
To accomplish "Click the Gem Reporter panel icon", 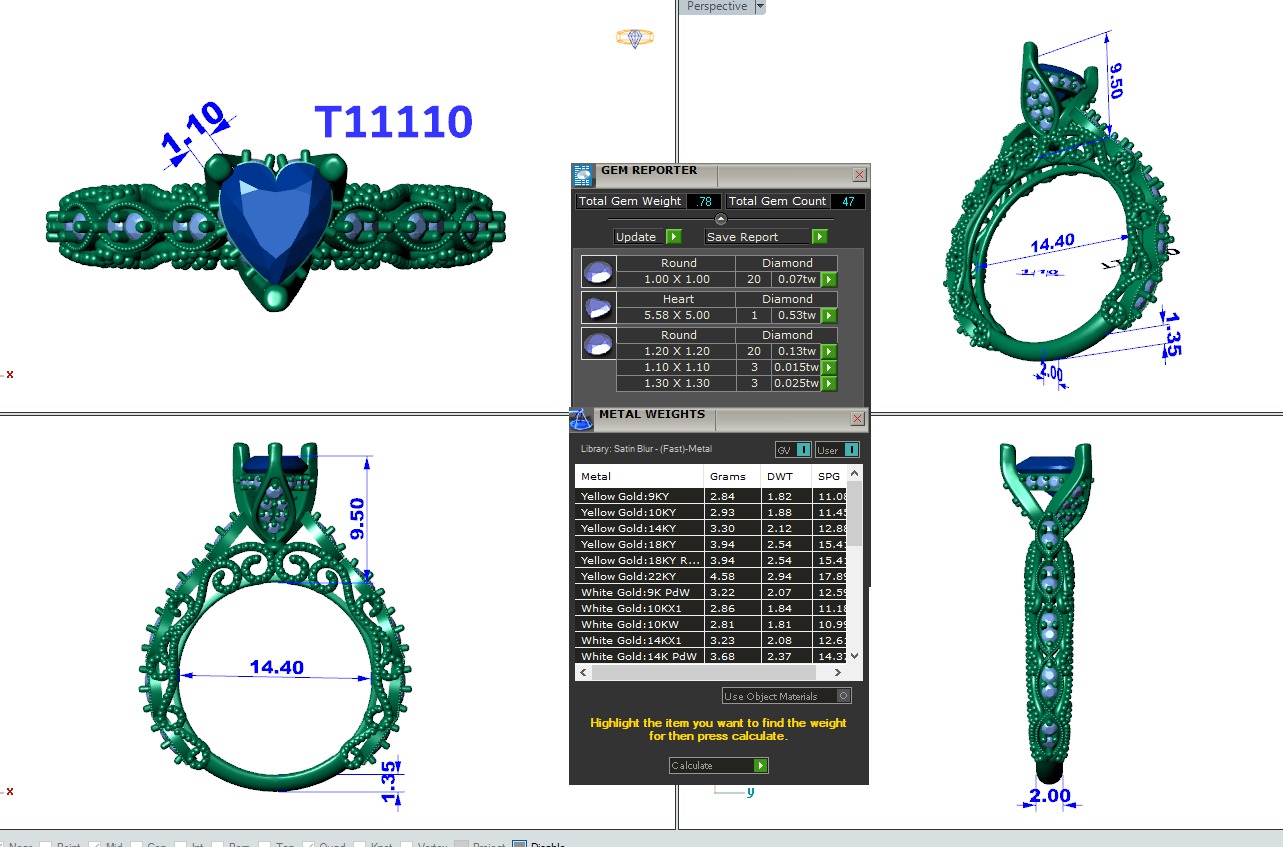I will (x=583, y=175).
